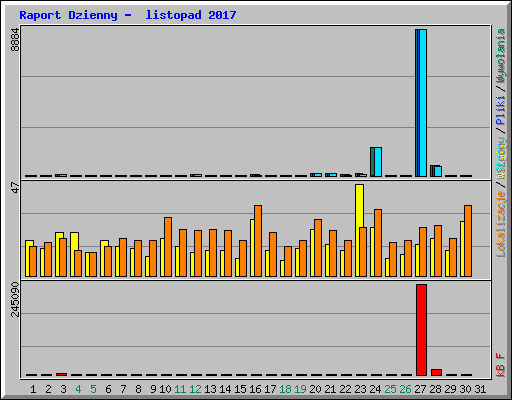Screen dimensions: 512x400
Task: Click day label 6 on x-axis
Action: pyautogui.click(x=108, y=389)
